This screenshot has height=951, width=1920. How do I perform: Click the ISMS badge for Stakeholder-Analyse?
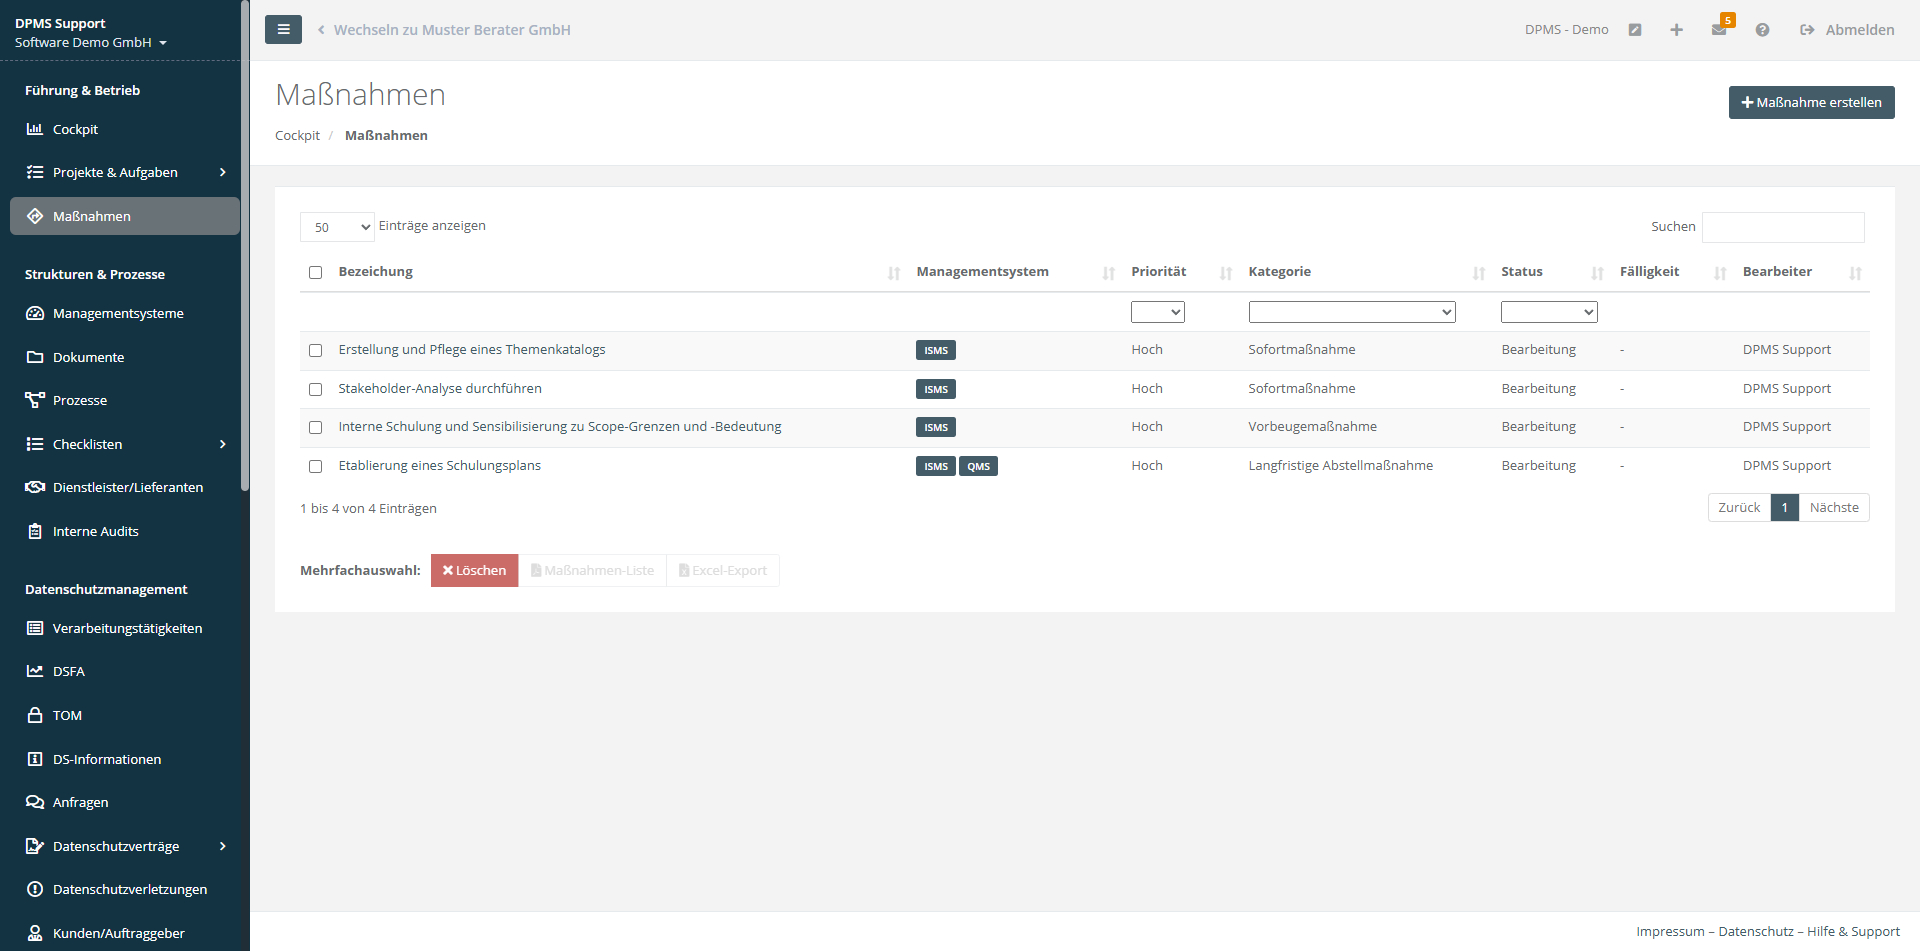(x=935, y=389)
